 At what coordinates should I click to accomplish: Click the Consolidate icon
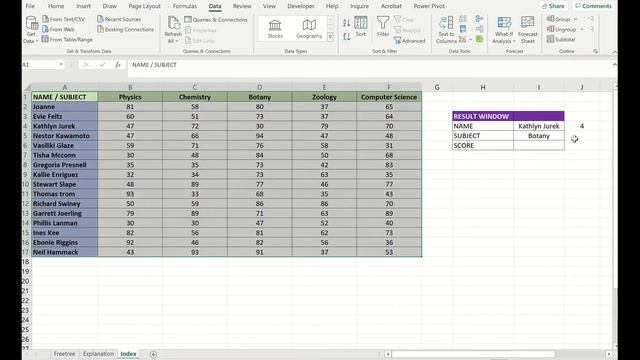coord(480,19)
